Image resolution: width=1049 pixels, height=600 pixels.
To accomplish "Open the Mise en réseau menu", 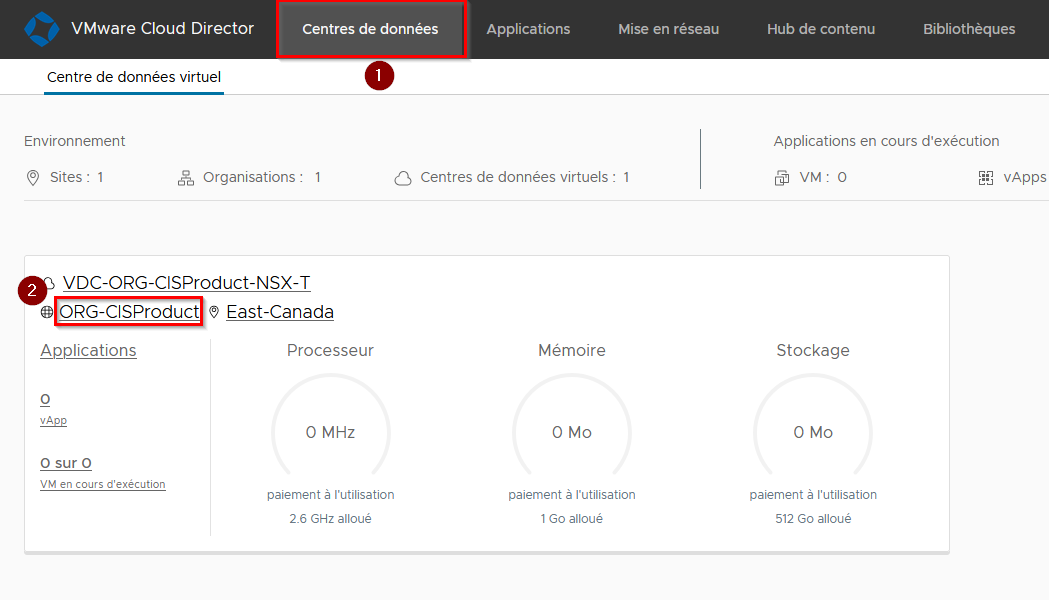I will [668, 29].
